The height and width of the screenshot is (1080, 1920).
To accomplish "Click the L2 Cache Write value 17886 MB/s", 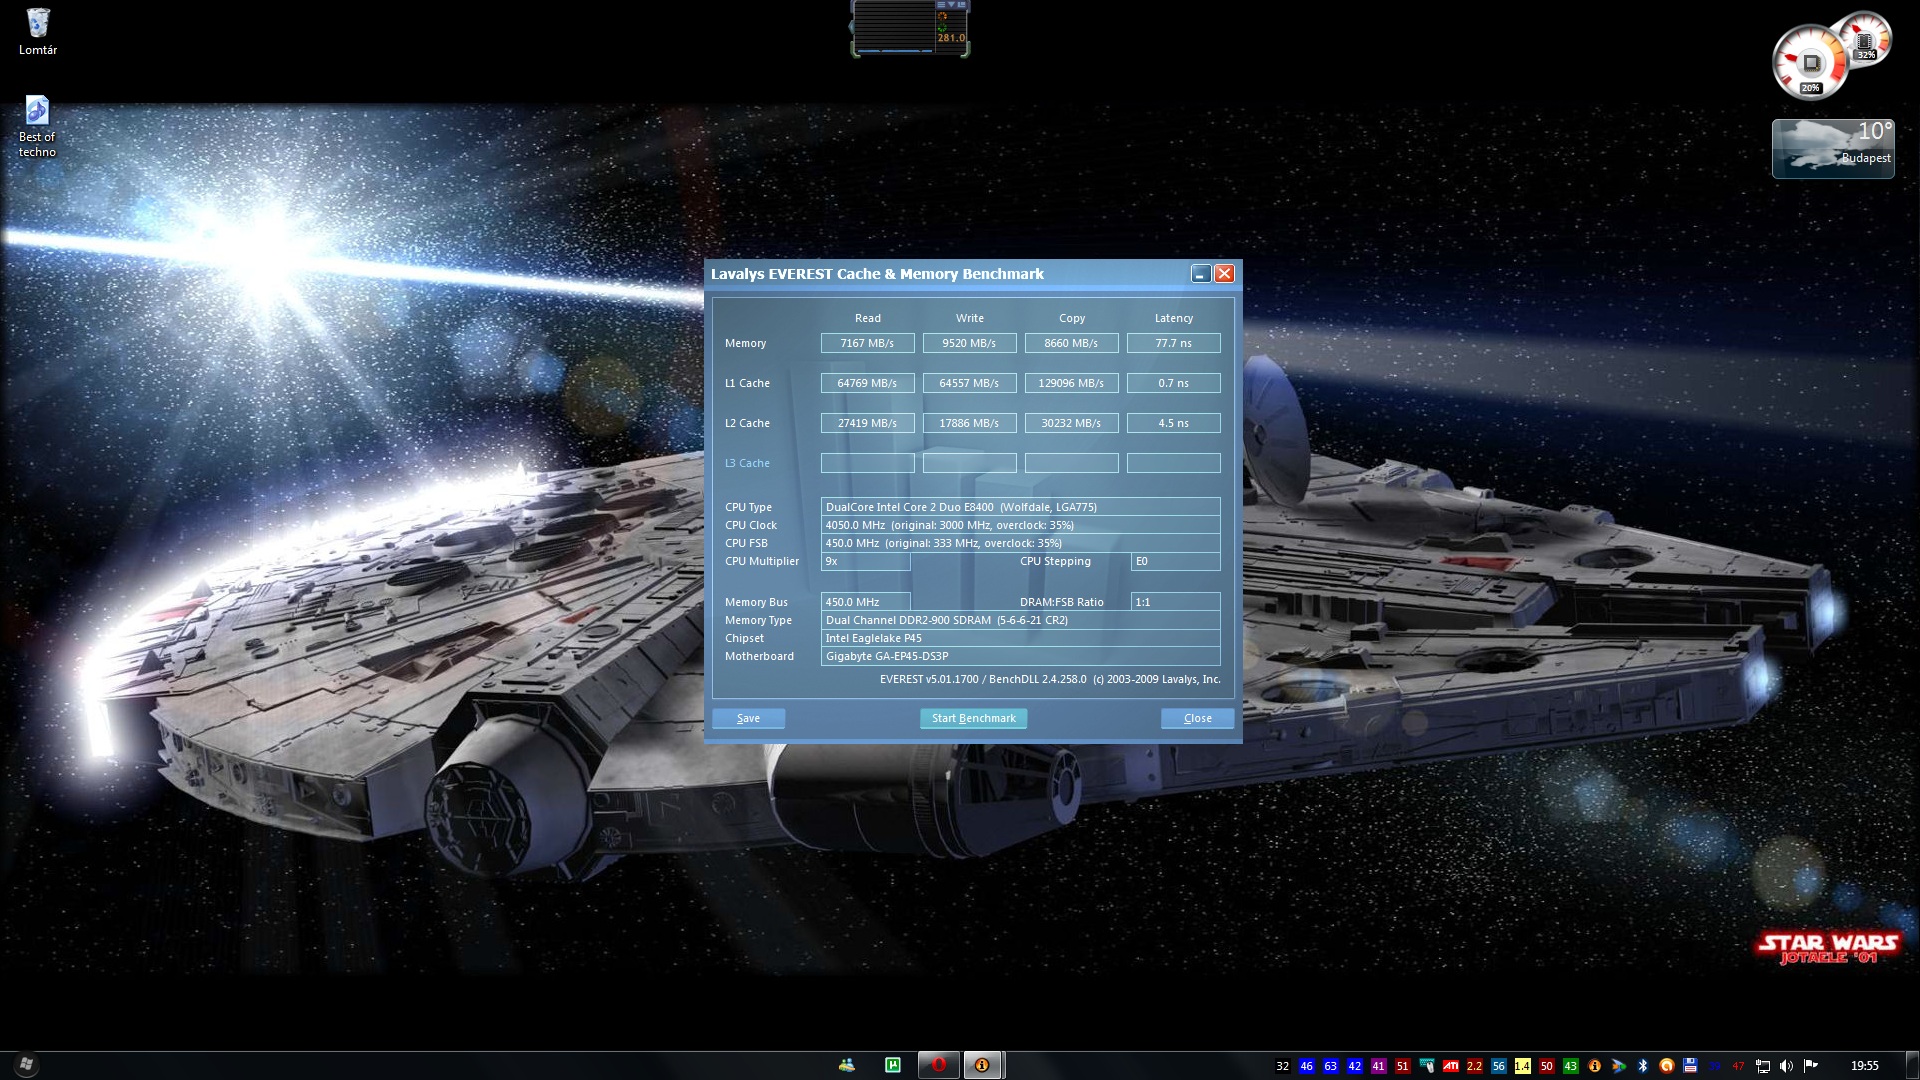I will (x=969, y=423).
